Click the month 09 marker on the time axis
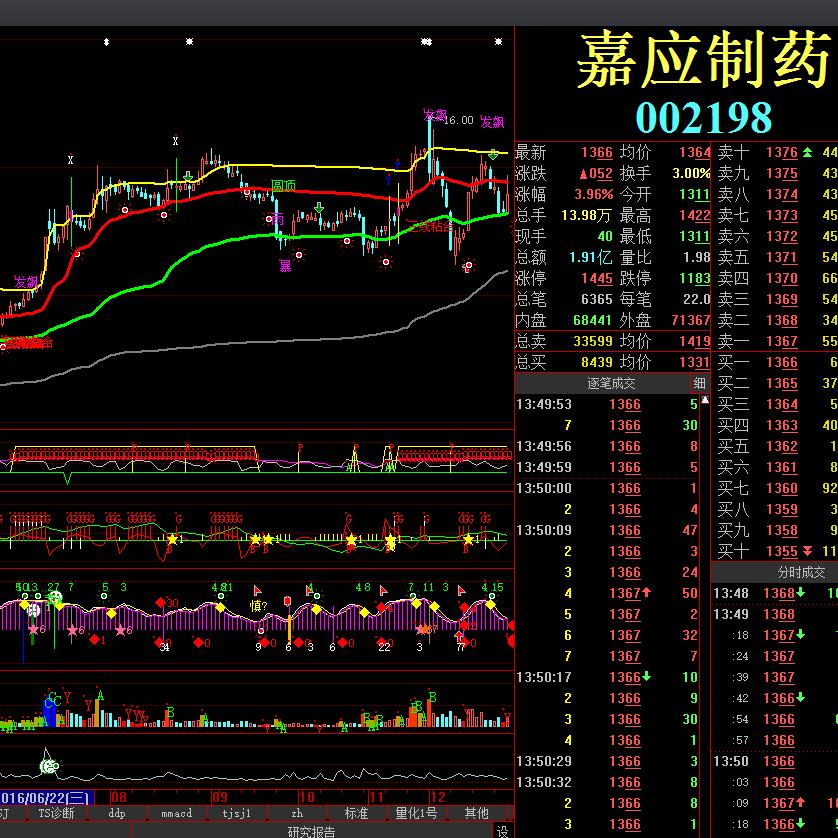838x838 pixels. coord(220,797)
